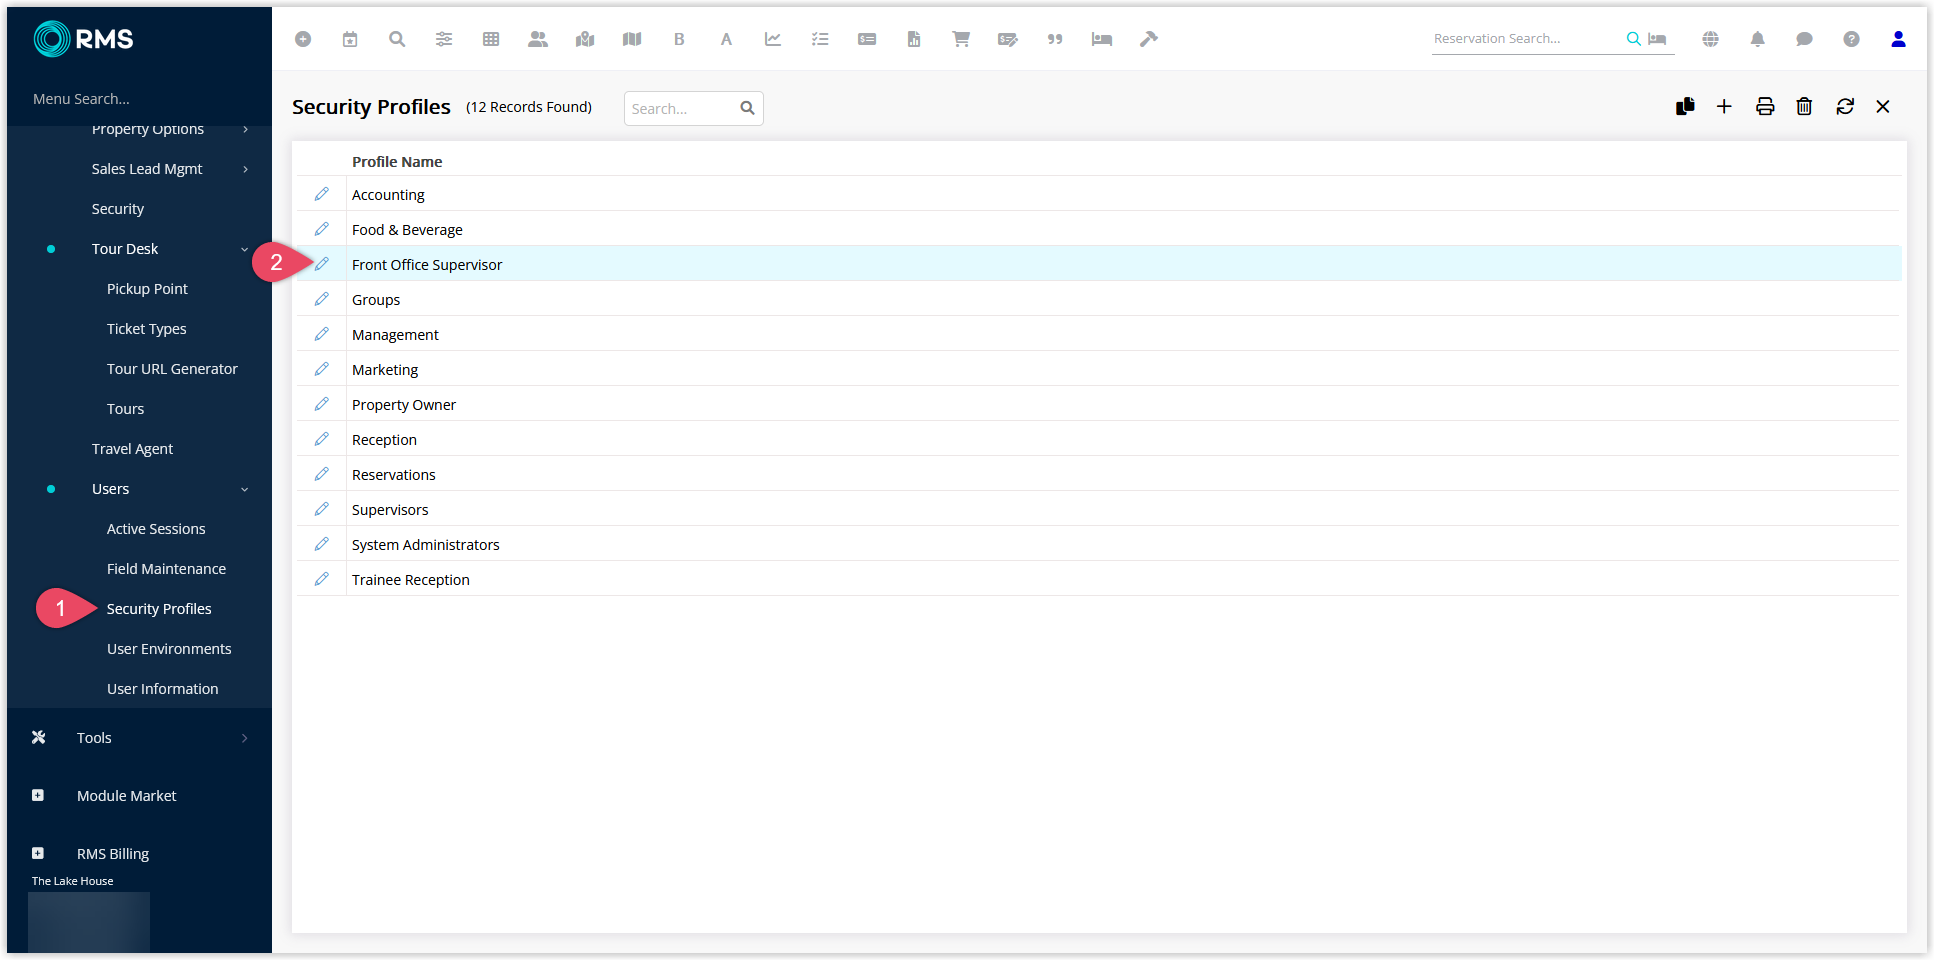Open Travel Agent menu item
1935x961 pixels.
132,449
